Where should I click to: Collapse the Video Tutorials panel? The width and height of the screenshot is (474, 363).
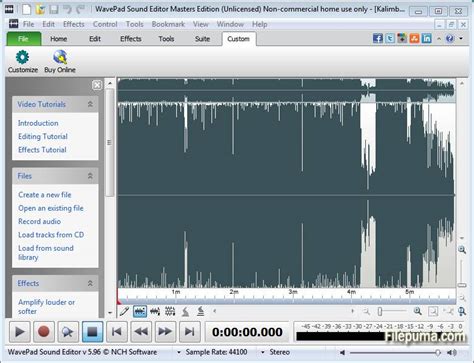[90, 104]
